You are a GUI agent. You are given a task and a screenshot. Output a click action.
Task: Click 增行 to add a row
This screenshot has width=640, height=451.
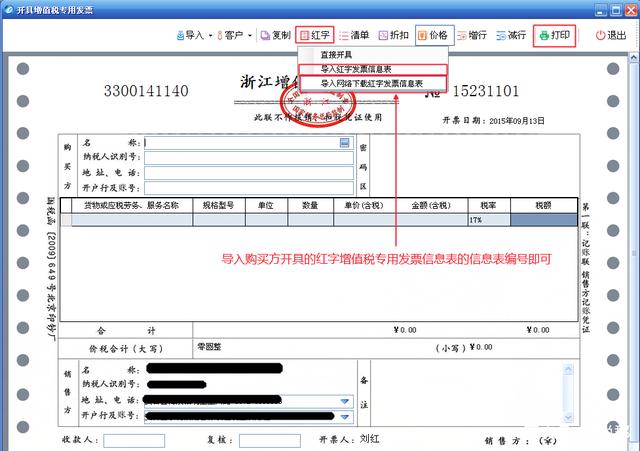coord(472,35)
